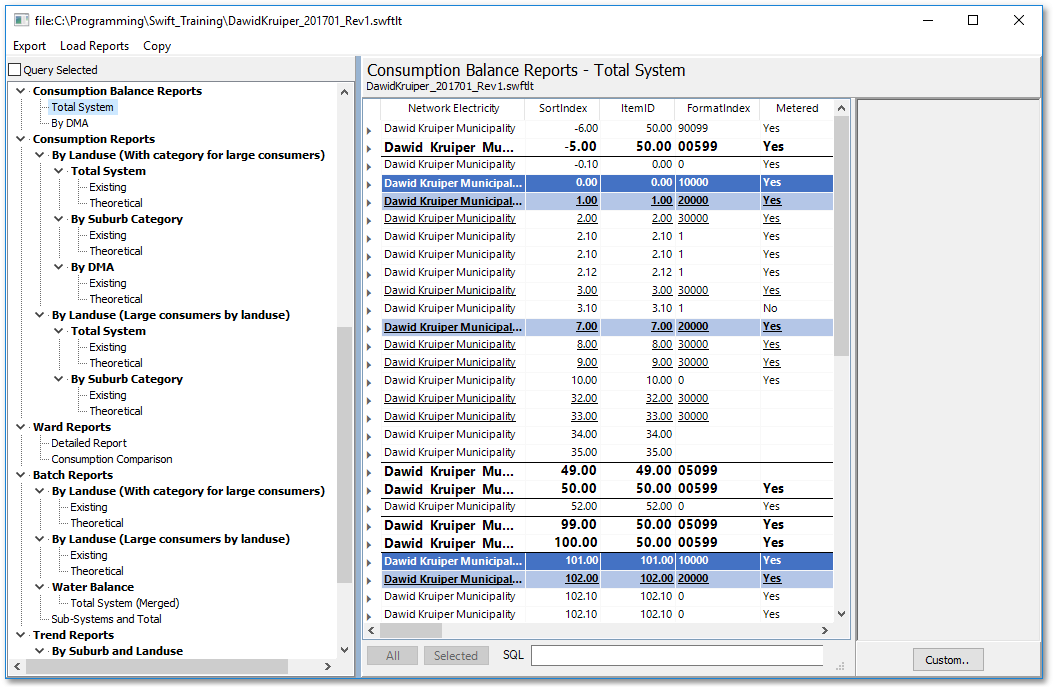Click table vertical scrollbar down arrow

coord(842,614)
